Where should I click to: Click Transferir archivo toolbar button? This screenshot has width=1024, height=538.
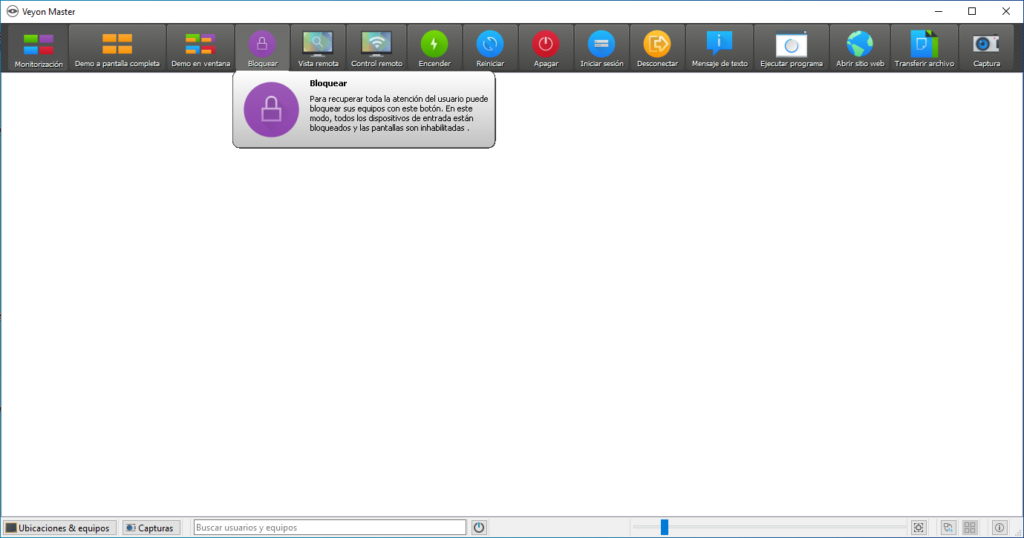pyautogui.click(x=924, y=48)
